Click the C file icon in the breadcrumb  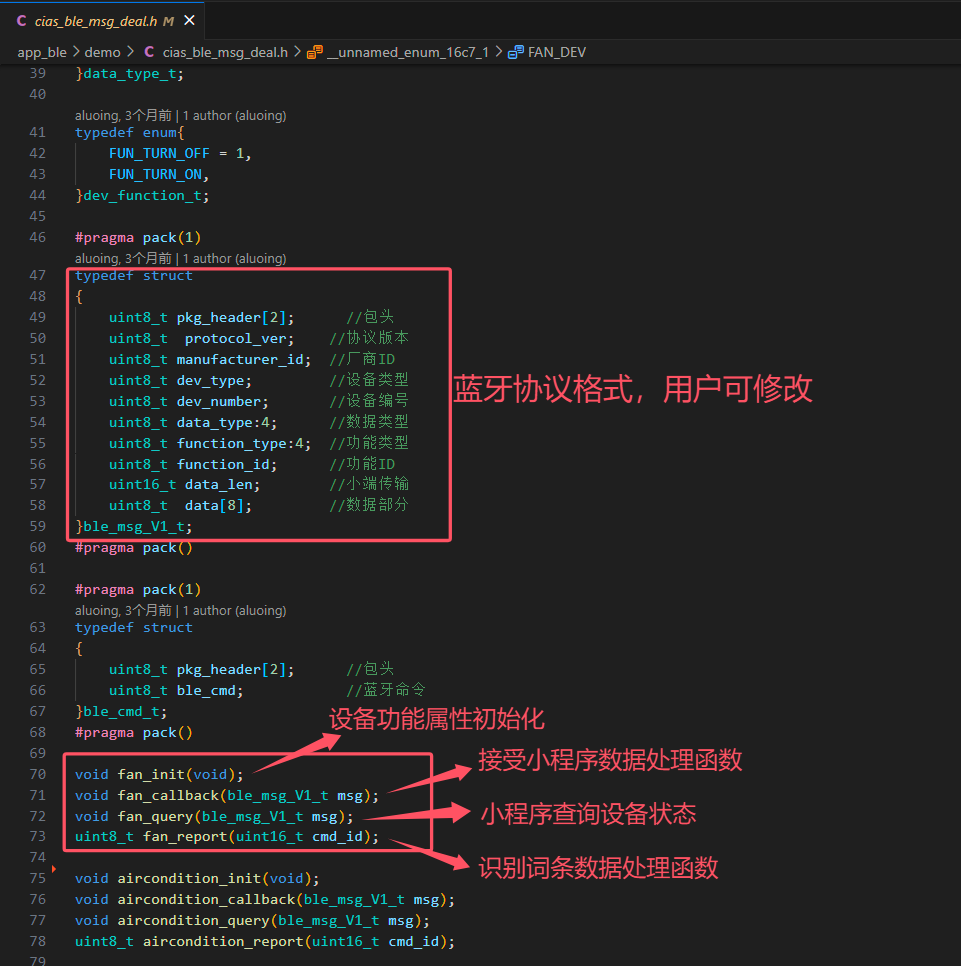point(149,52)
